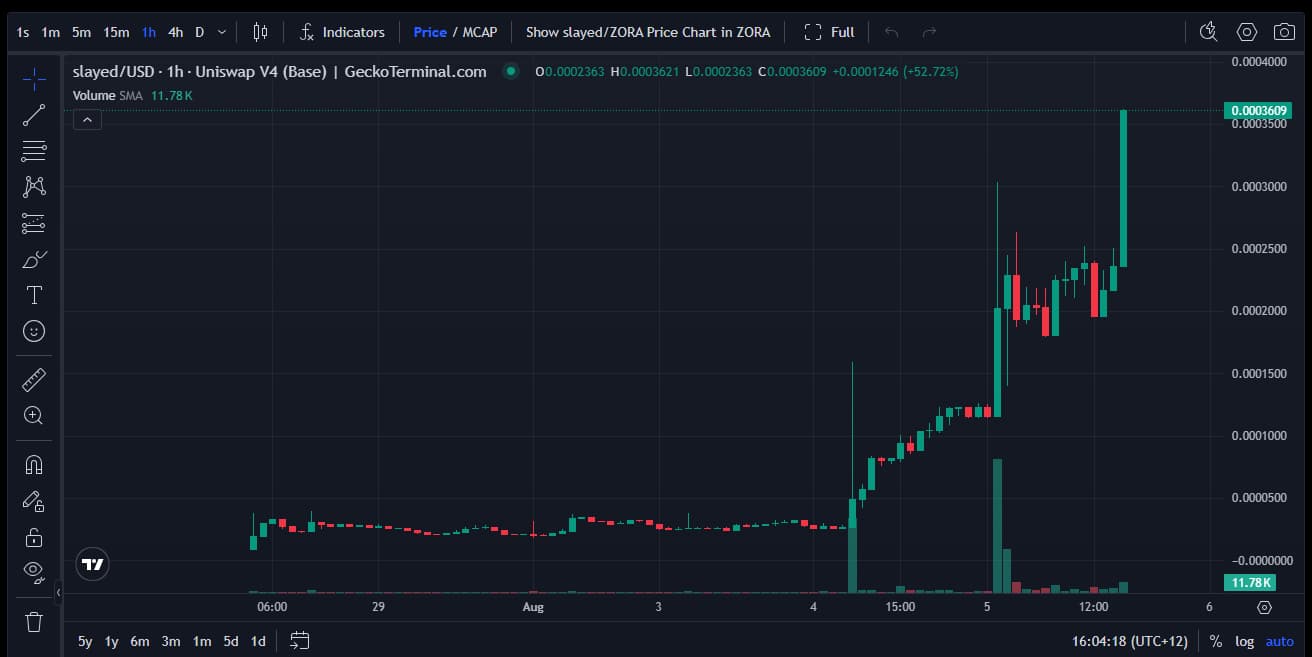Switch to the 4h timeframe

point(175,32)
